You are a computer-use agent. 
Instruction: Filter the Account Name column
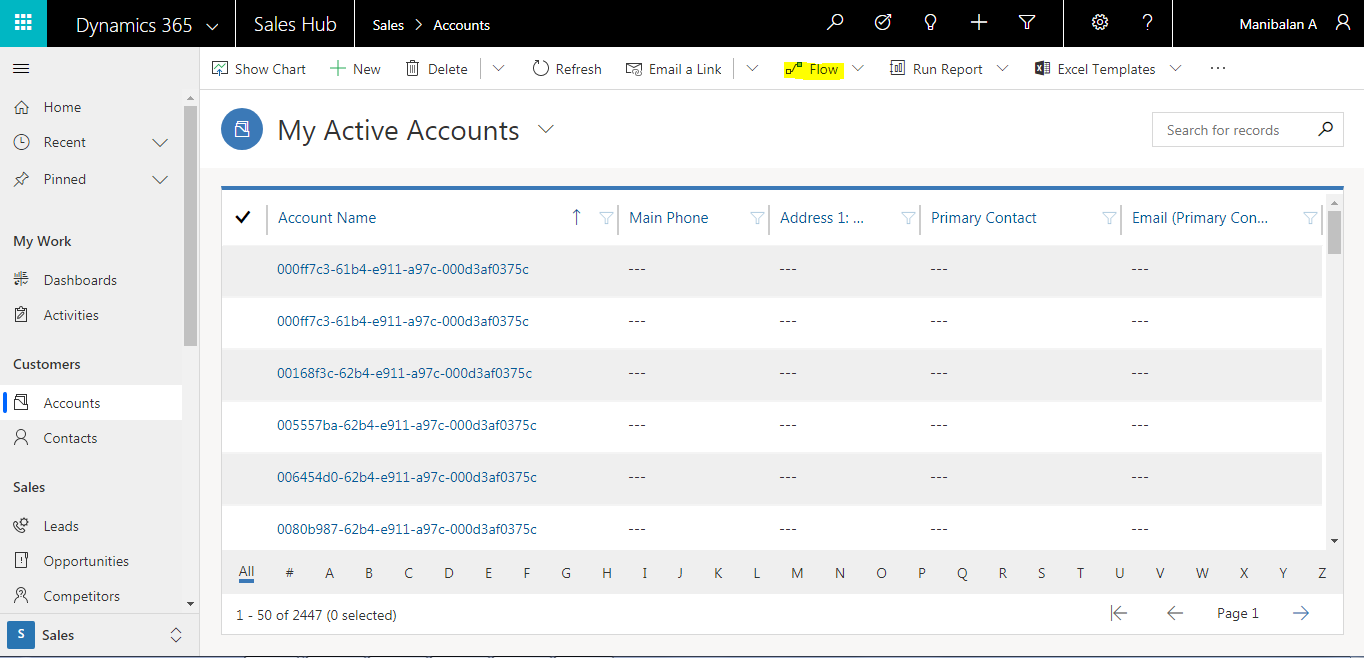click(x=606, y=218)
